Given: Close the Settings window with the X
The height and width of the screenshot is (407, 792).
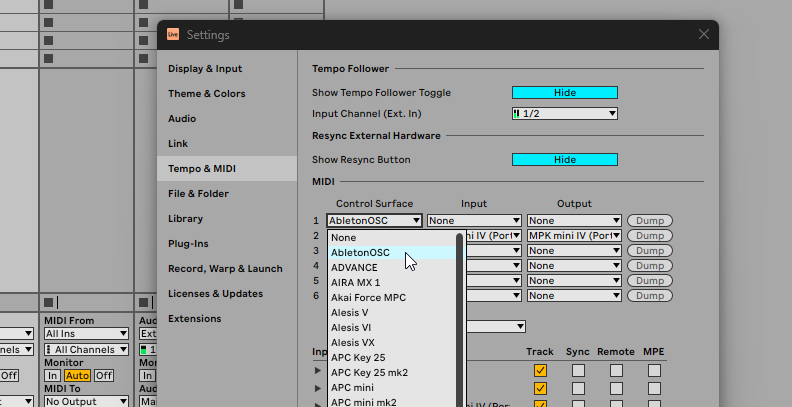Looking at the screenshot, I should pyautogui.click(x=704, y=34).
